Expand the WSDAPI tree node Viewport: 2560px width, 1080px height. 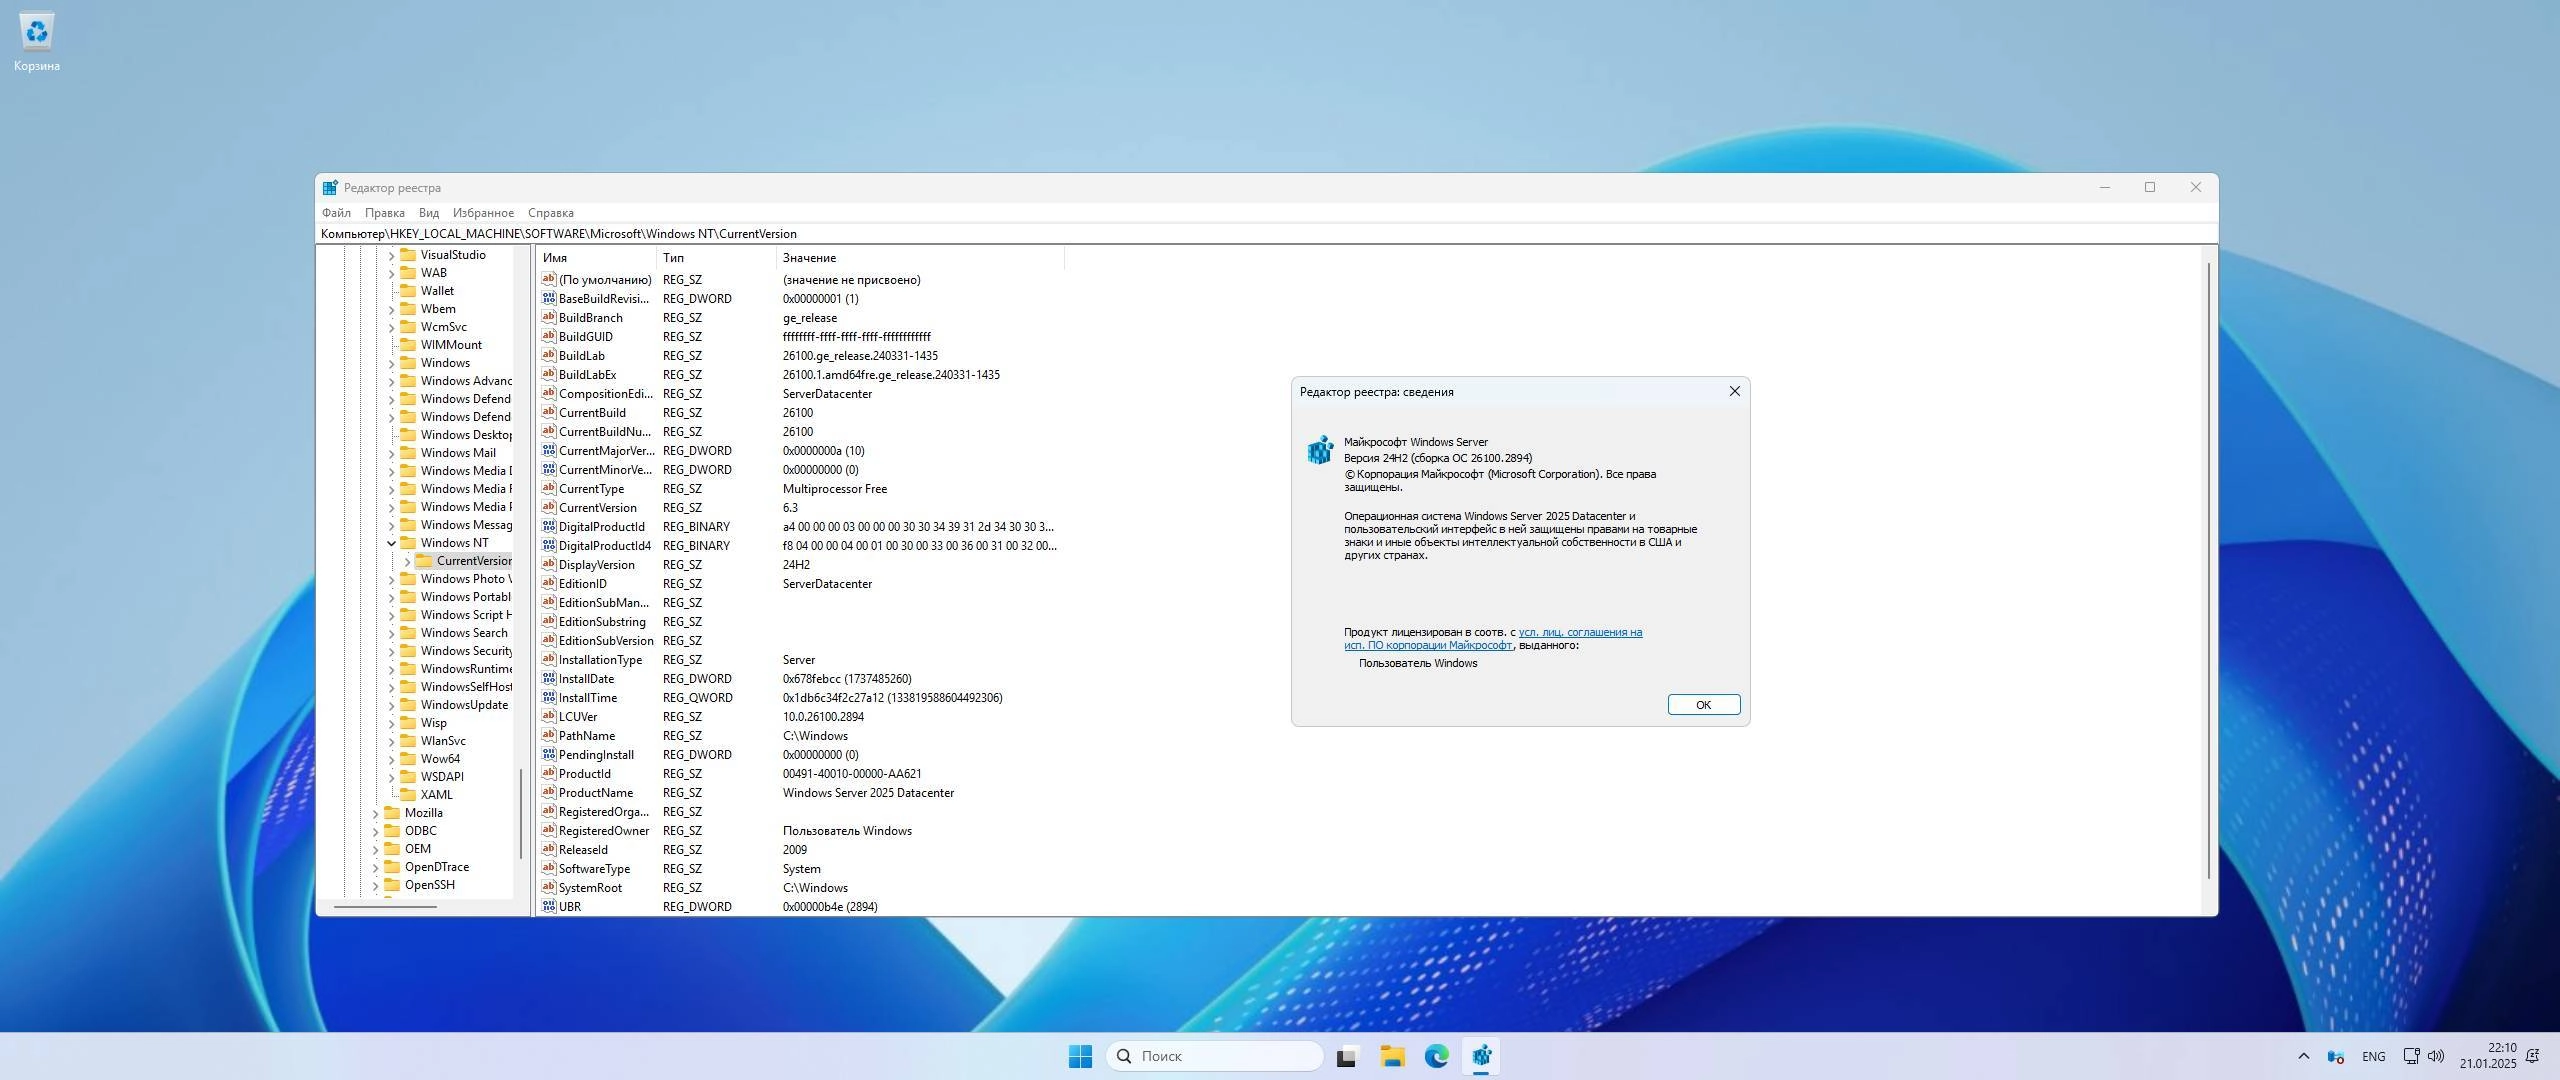[391, 777]
